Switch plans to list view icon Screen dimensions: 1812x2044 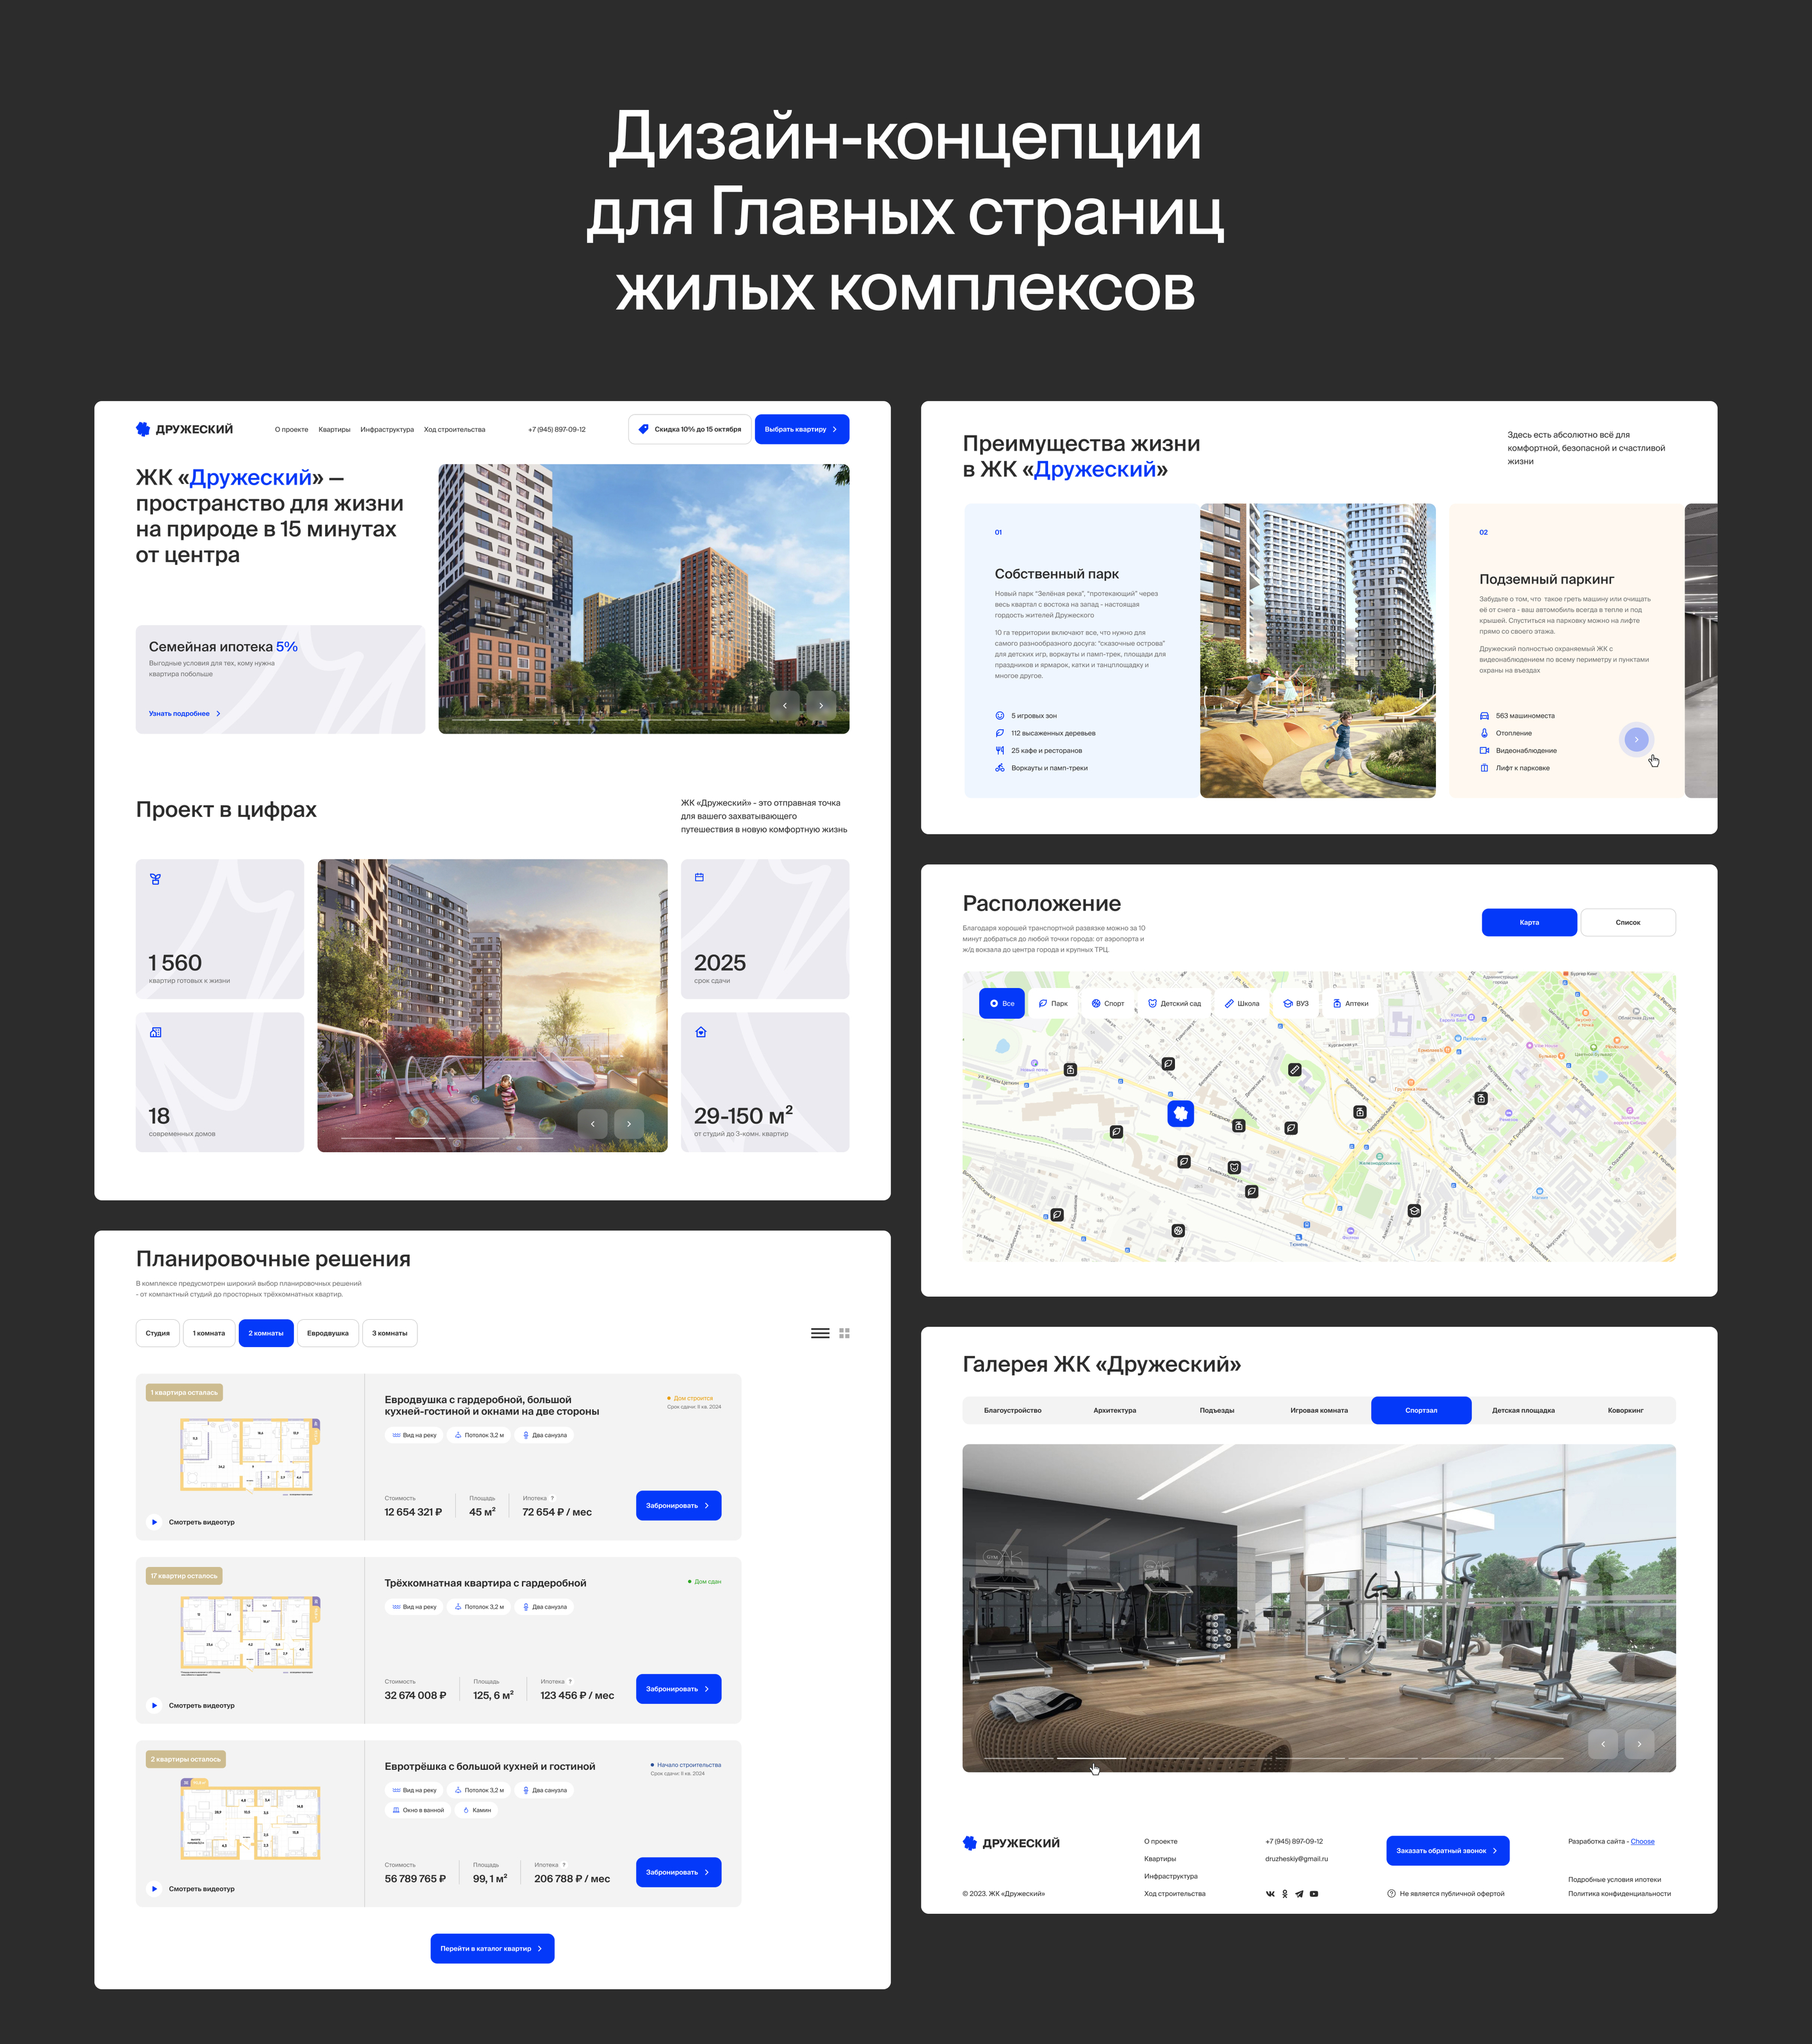[820, 1333]
